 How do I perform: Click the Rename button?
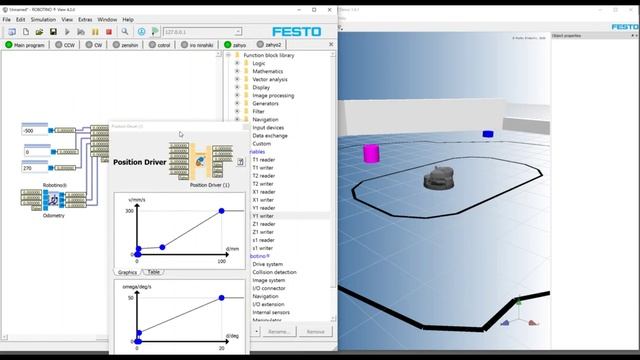(279, 331)
